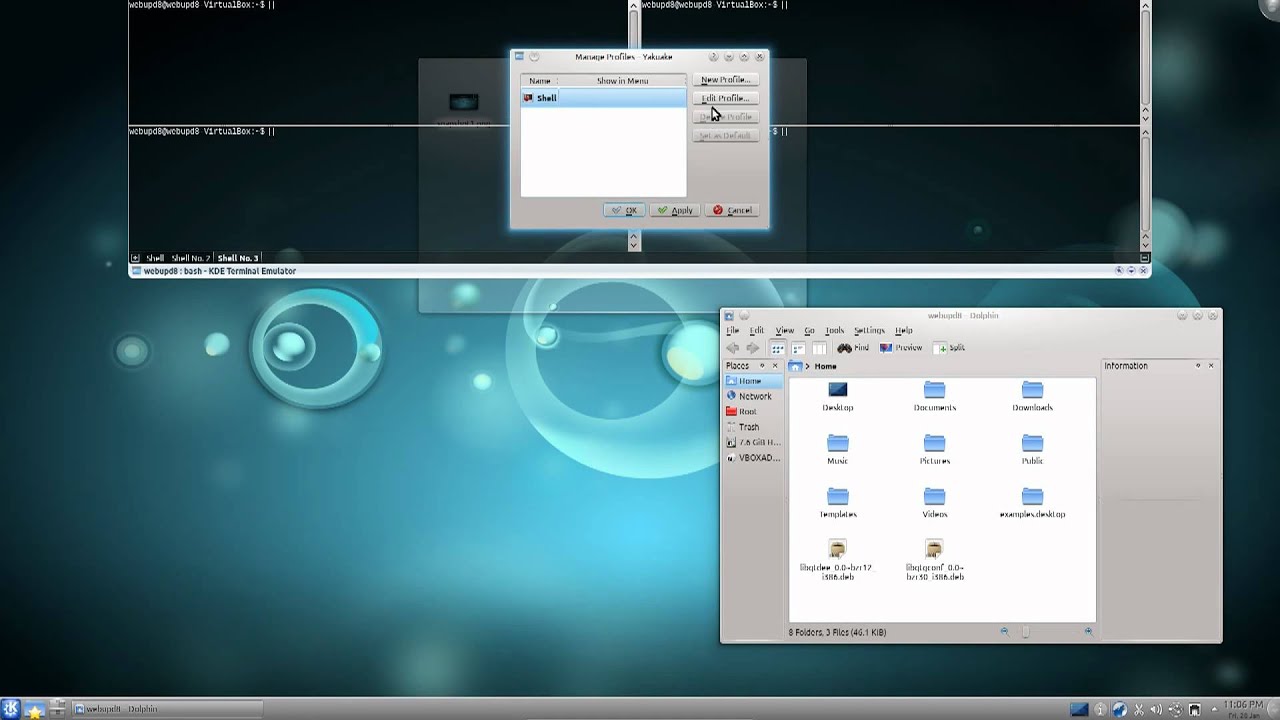Open the Desktop folder in Dolphin

click(x=838, y=396)
